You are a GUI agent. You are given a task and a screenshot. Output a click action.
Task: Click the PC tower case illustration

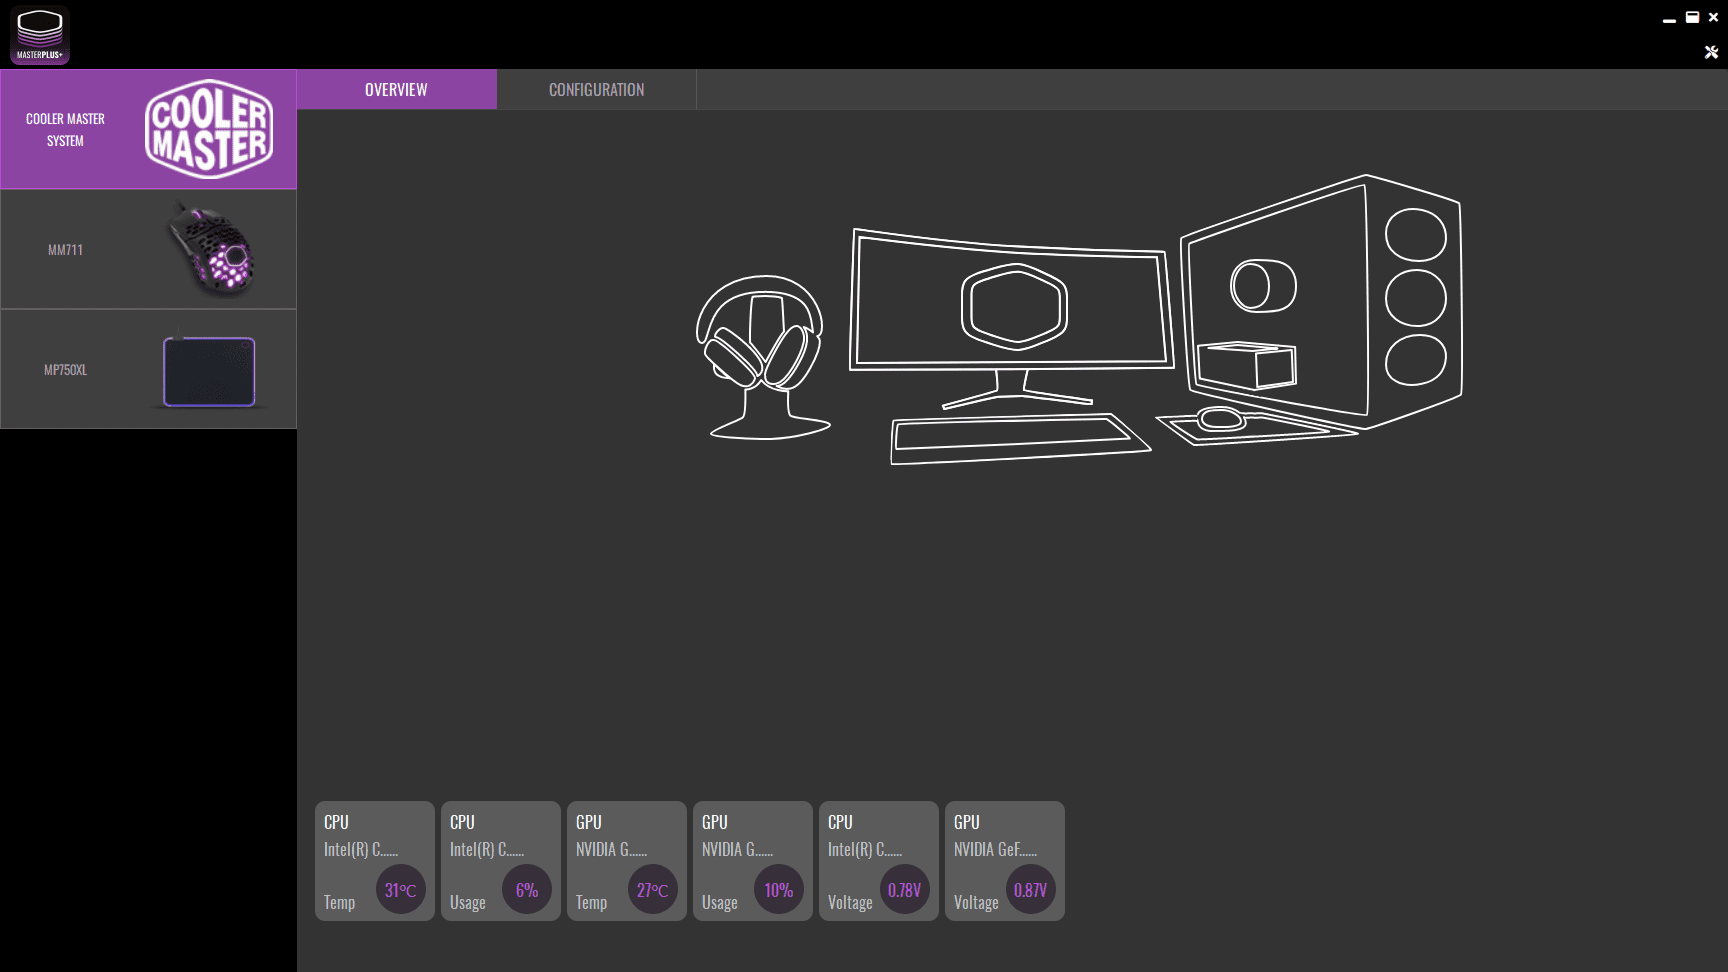coord(1321,301)
